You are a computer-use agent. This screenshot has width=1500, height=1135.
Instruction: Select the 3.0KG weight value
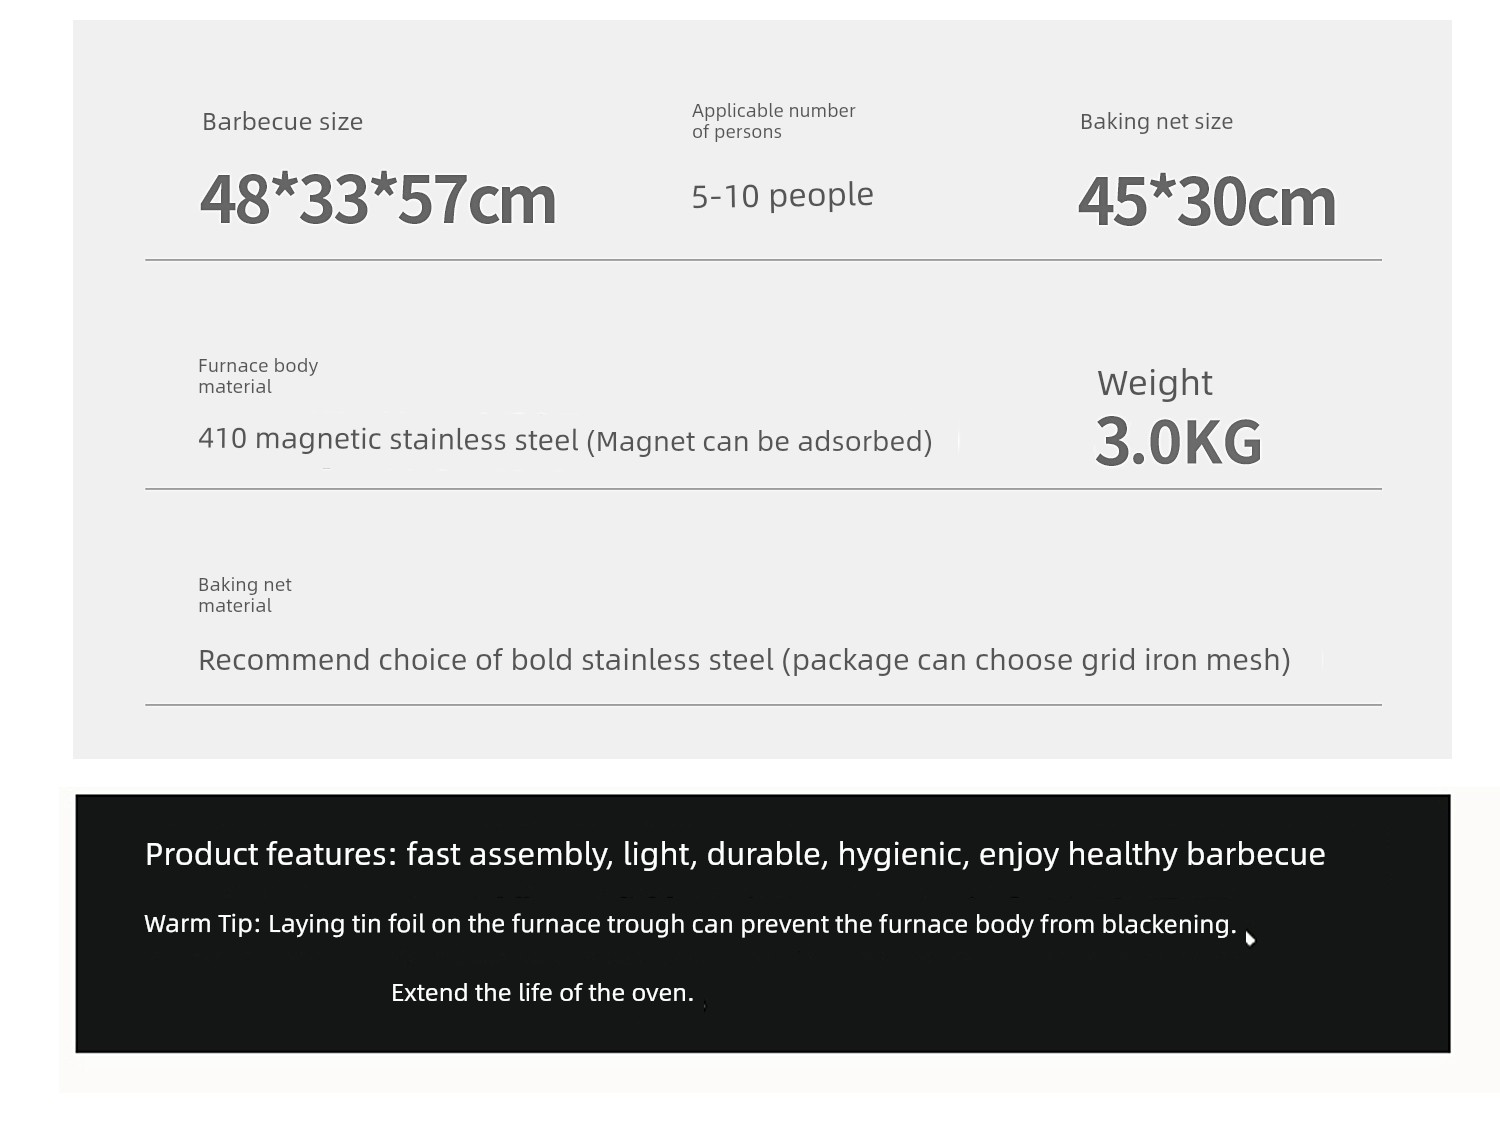[1178, 442]
